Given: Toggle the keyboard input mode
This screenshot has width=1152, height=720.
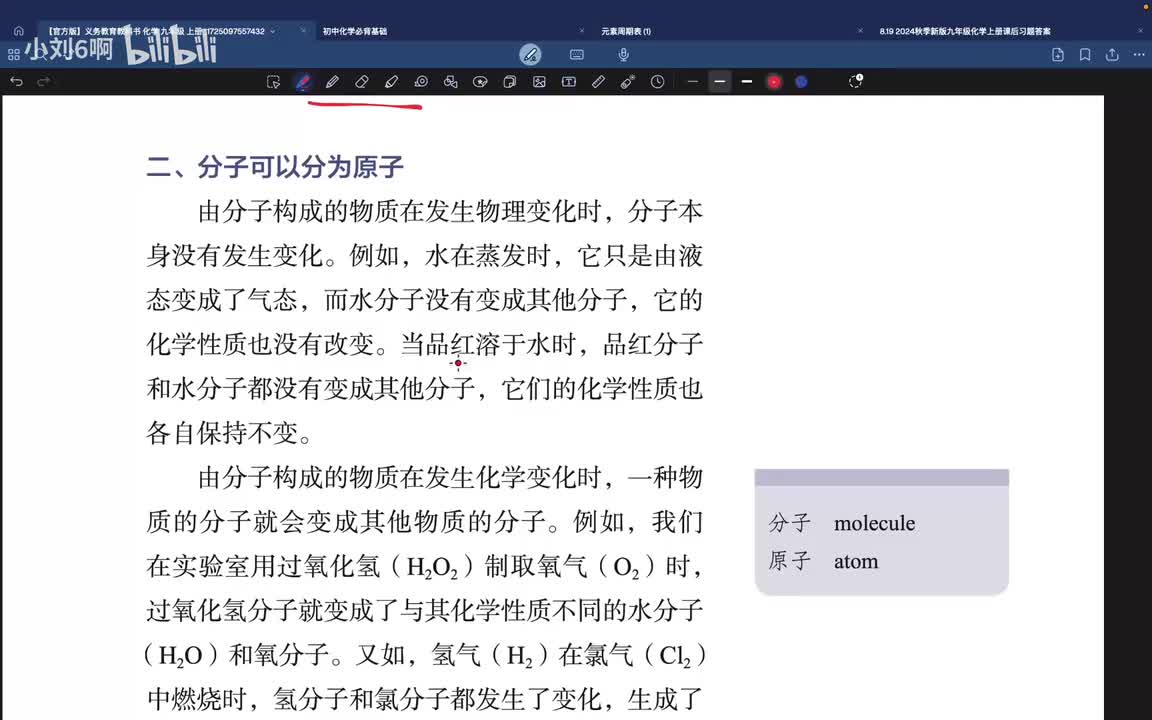Looking at the screenshot, I should point(577,54).
